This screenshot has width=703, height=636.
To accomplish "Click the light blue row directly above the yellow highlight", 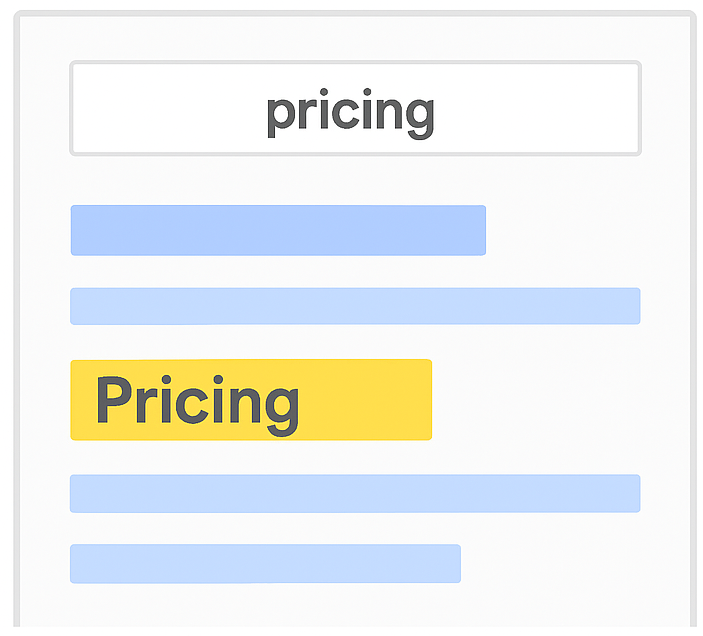I will tap(354, 306).
